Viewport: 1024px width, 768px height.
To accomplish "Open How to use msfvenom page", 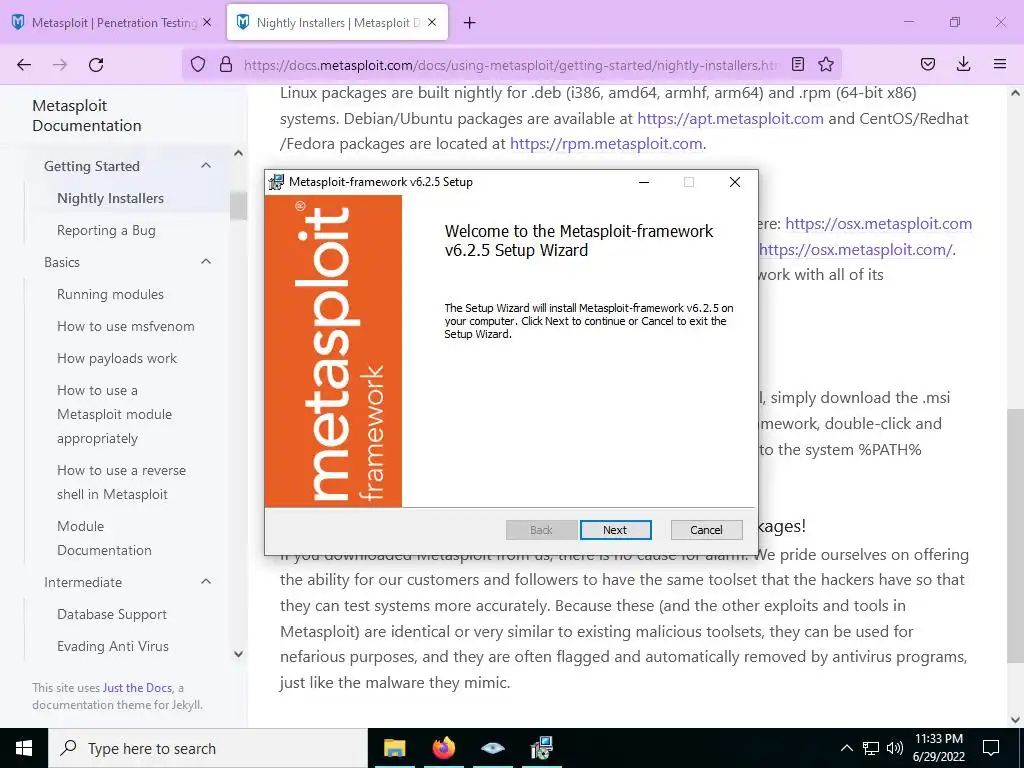I will tap(125, 327).
